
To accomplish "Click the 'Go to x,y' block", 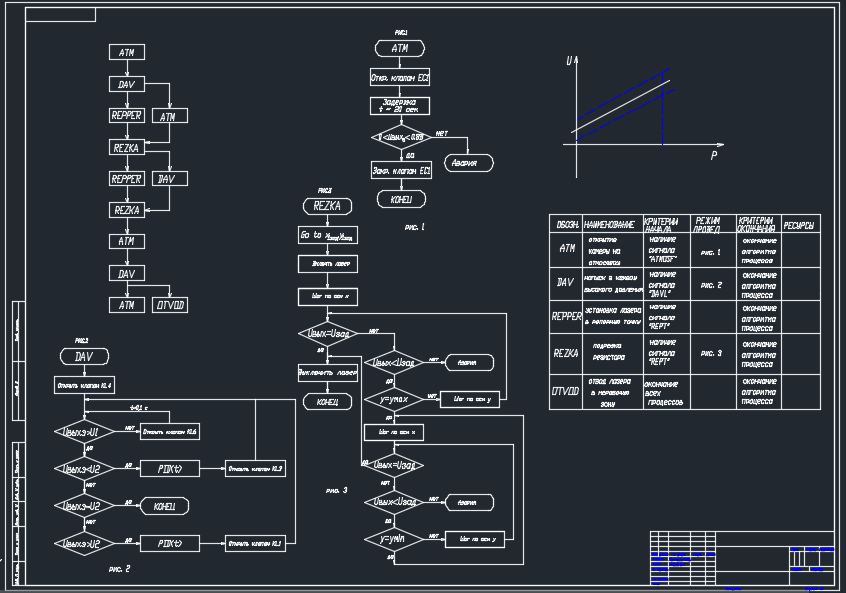I will click(328, 235).
